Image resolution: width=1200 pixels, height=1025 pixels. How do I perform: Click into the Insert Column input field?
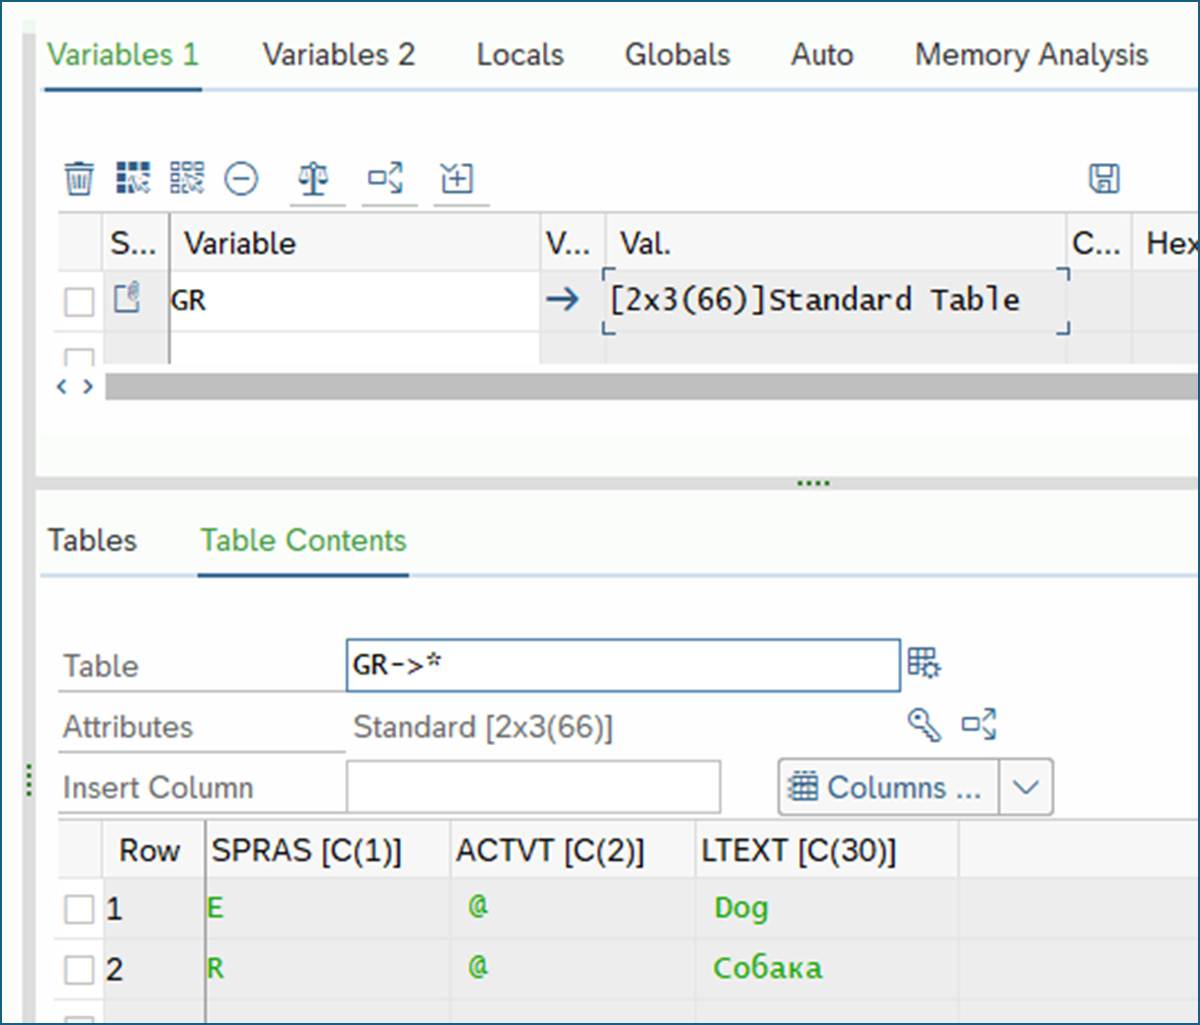tap(533, 787)
